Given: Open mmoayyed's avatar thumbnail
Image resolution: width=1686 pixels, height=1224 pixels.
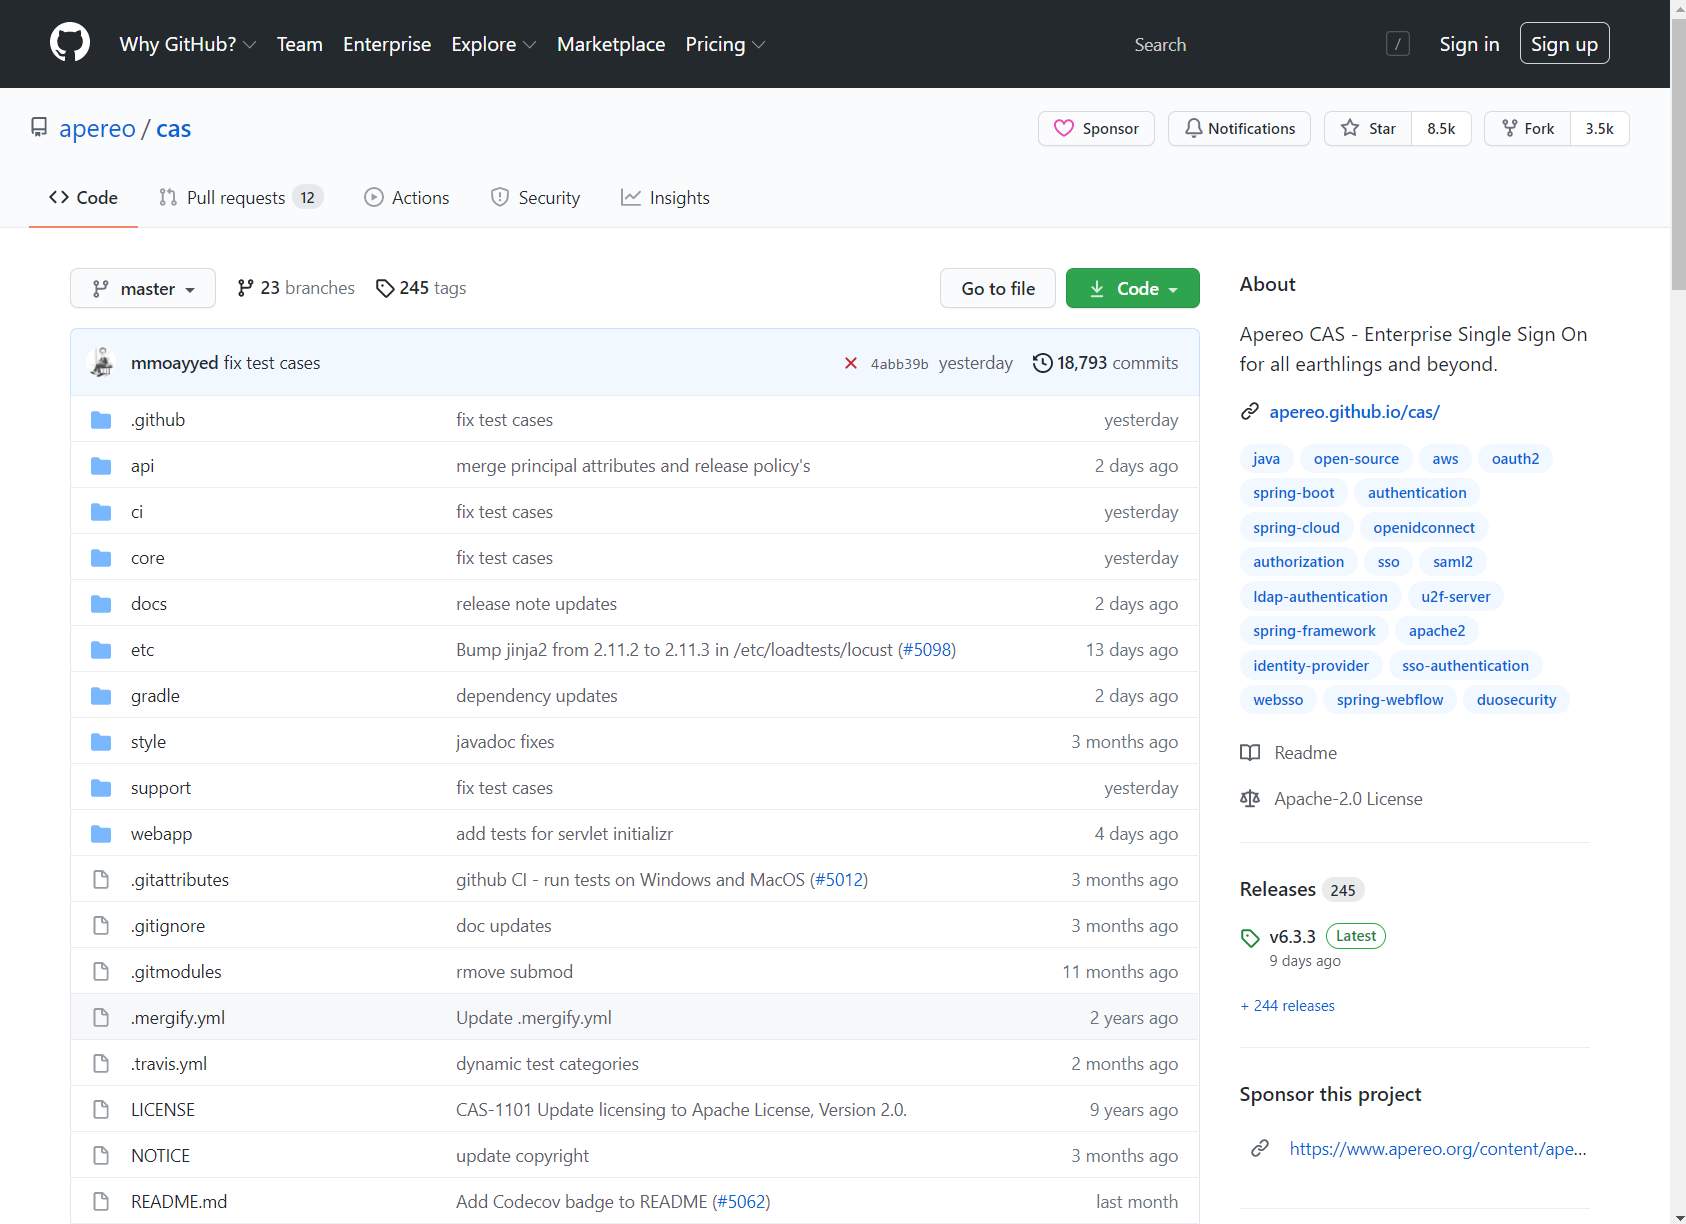Looking at the screenshot, I should [102, 362].
